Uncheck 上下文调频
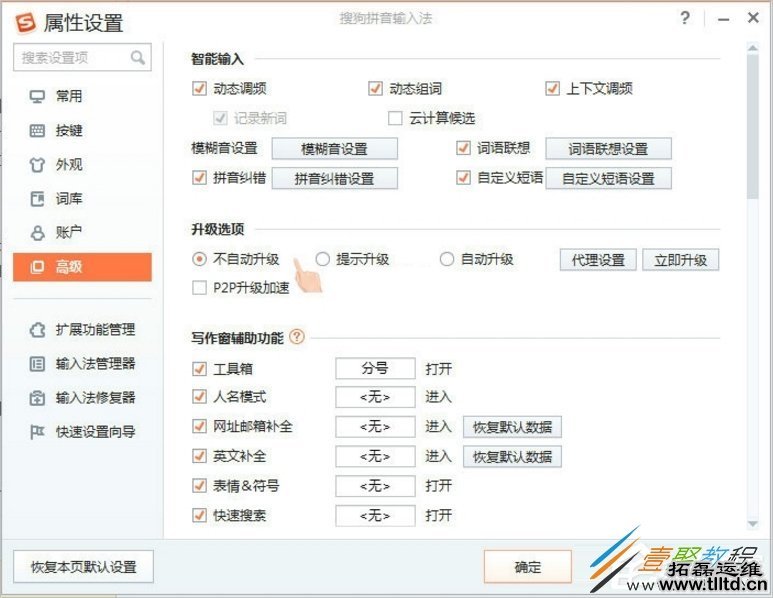This screenshot has width=773, height=598. click(552, 89)
